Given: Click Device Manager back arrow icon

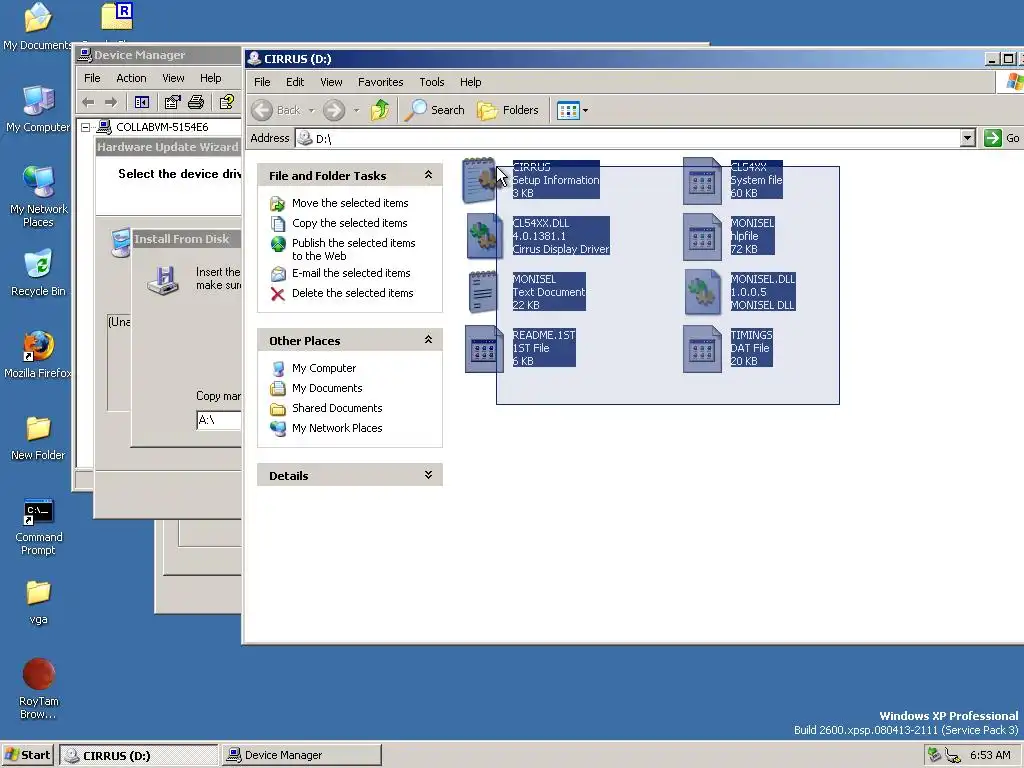Looking at the screenshot, I should tap(89, 103).
